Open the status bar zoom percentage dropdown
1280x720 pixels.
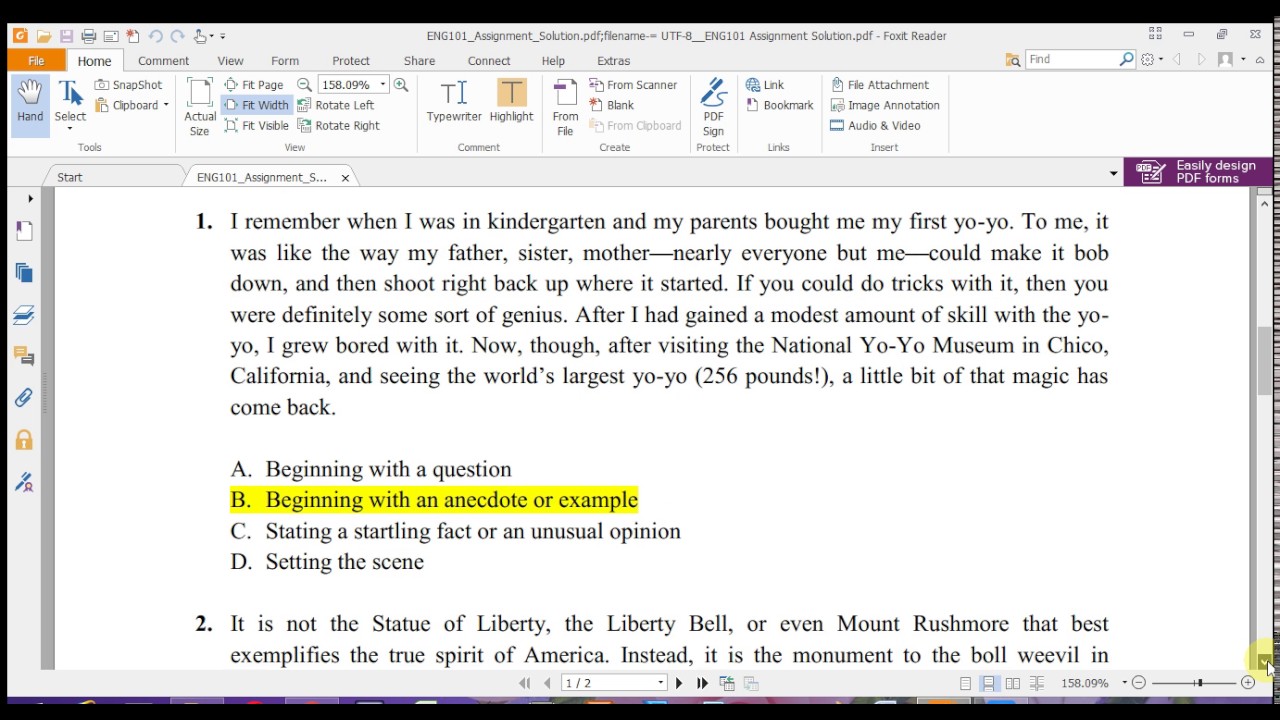pyautogui.click(x=1124, y=683)
